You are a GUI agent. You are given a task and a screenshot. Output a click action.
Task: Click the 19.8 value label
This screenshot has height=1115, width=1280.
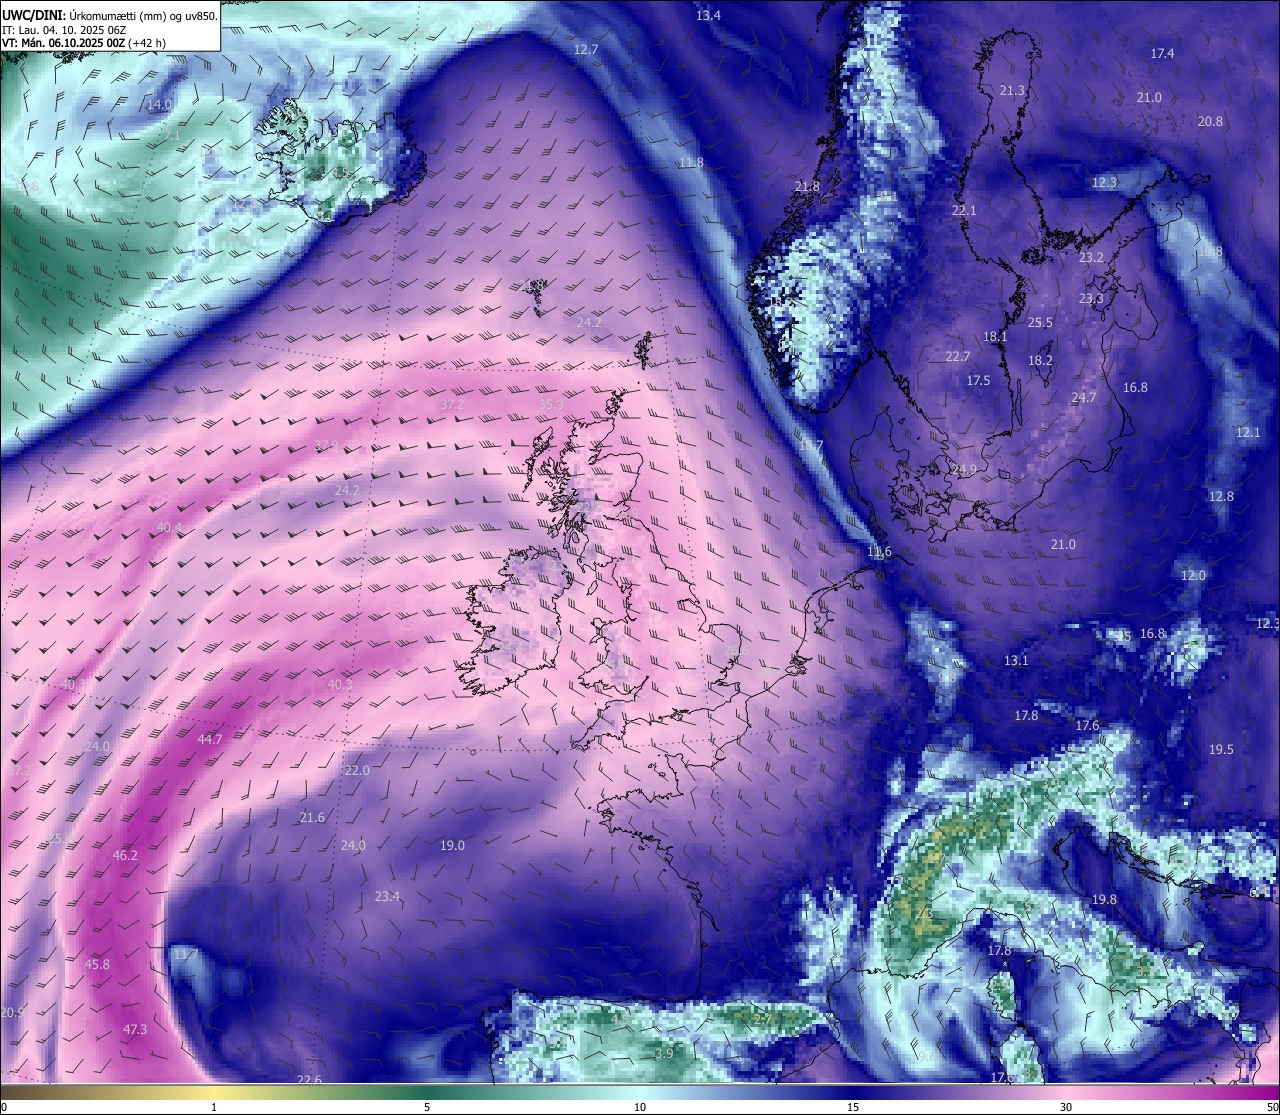coord(1104,899)
